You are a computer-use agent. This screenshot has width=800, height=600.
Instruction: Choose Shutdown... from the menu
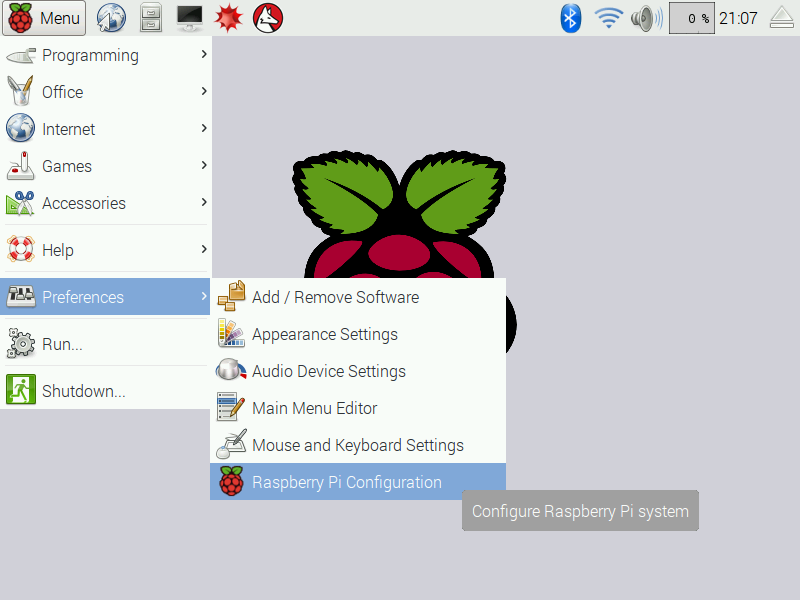click(x=106, y=391)
